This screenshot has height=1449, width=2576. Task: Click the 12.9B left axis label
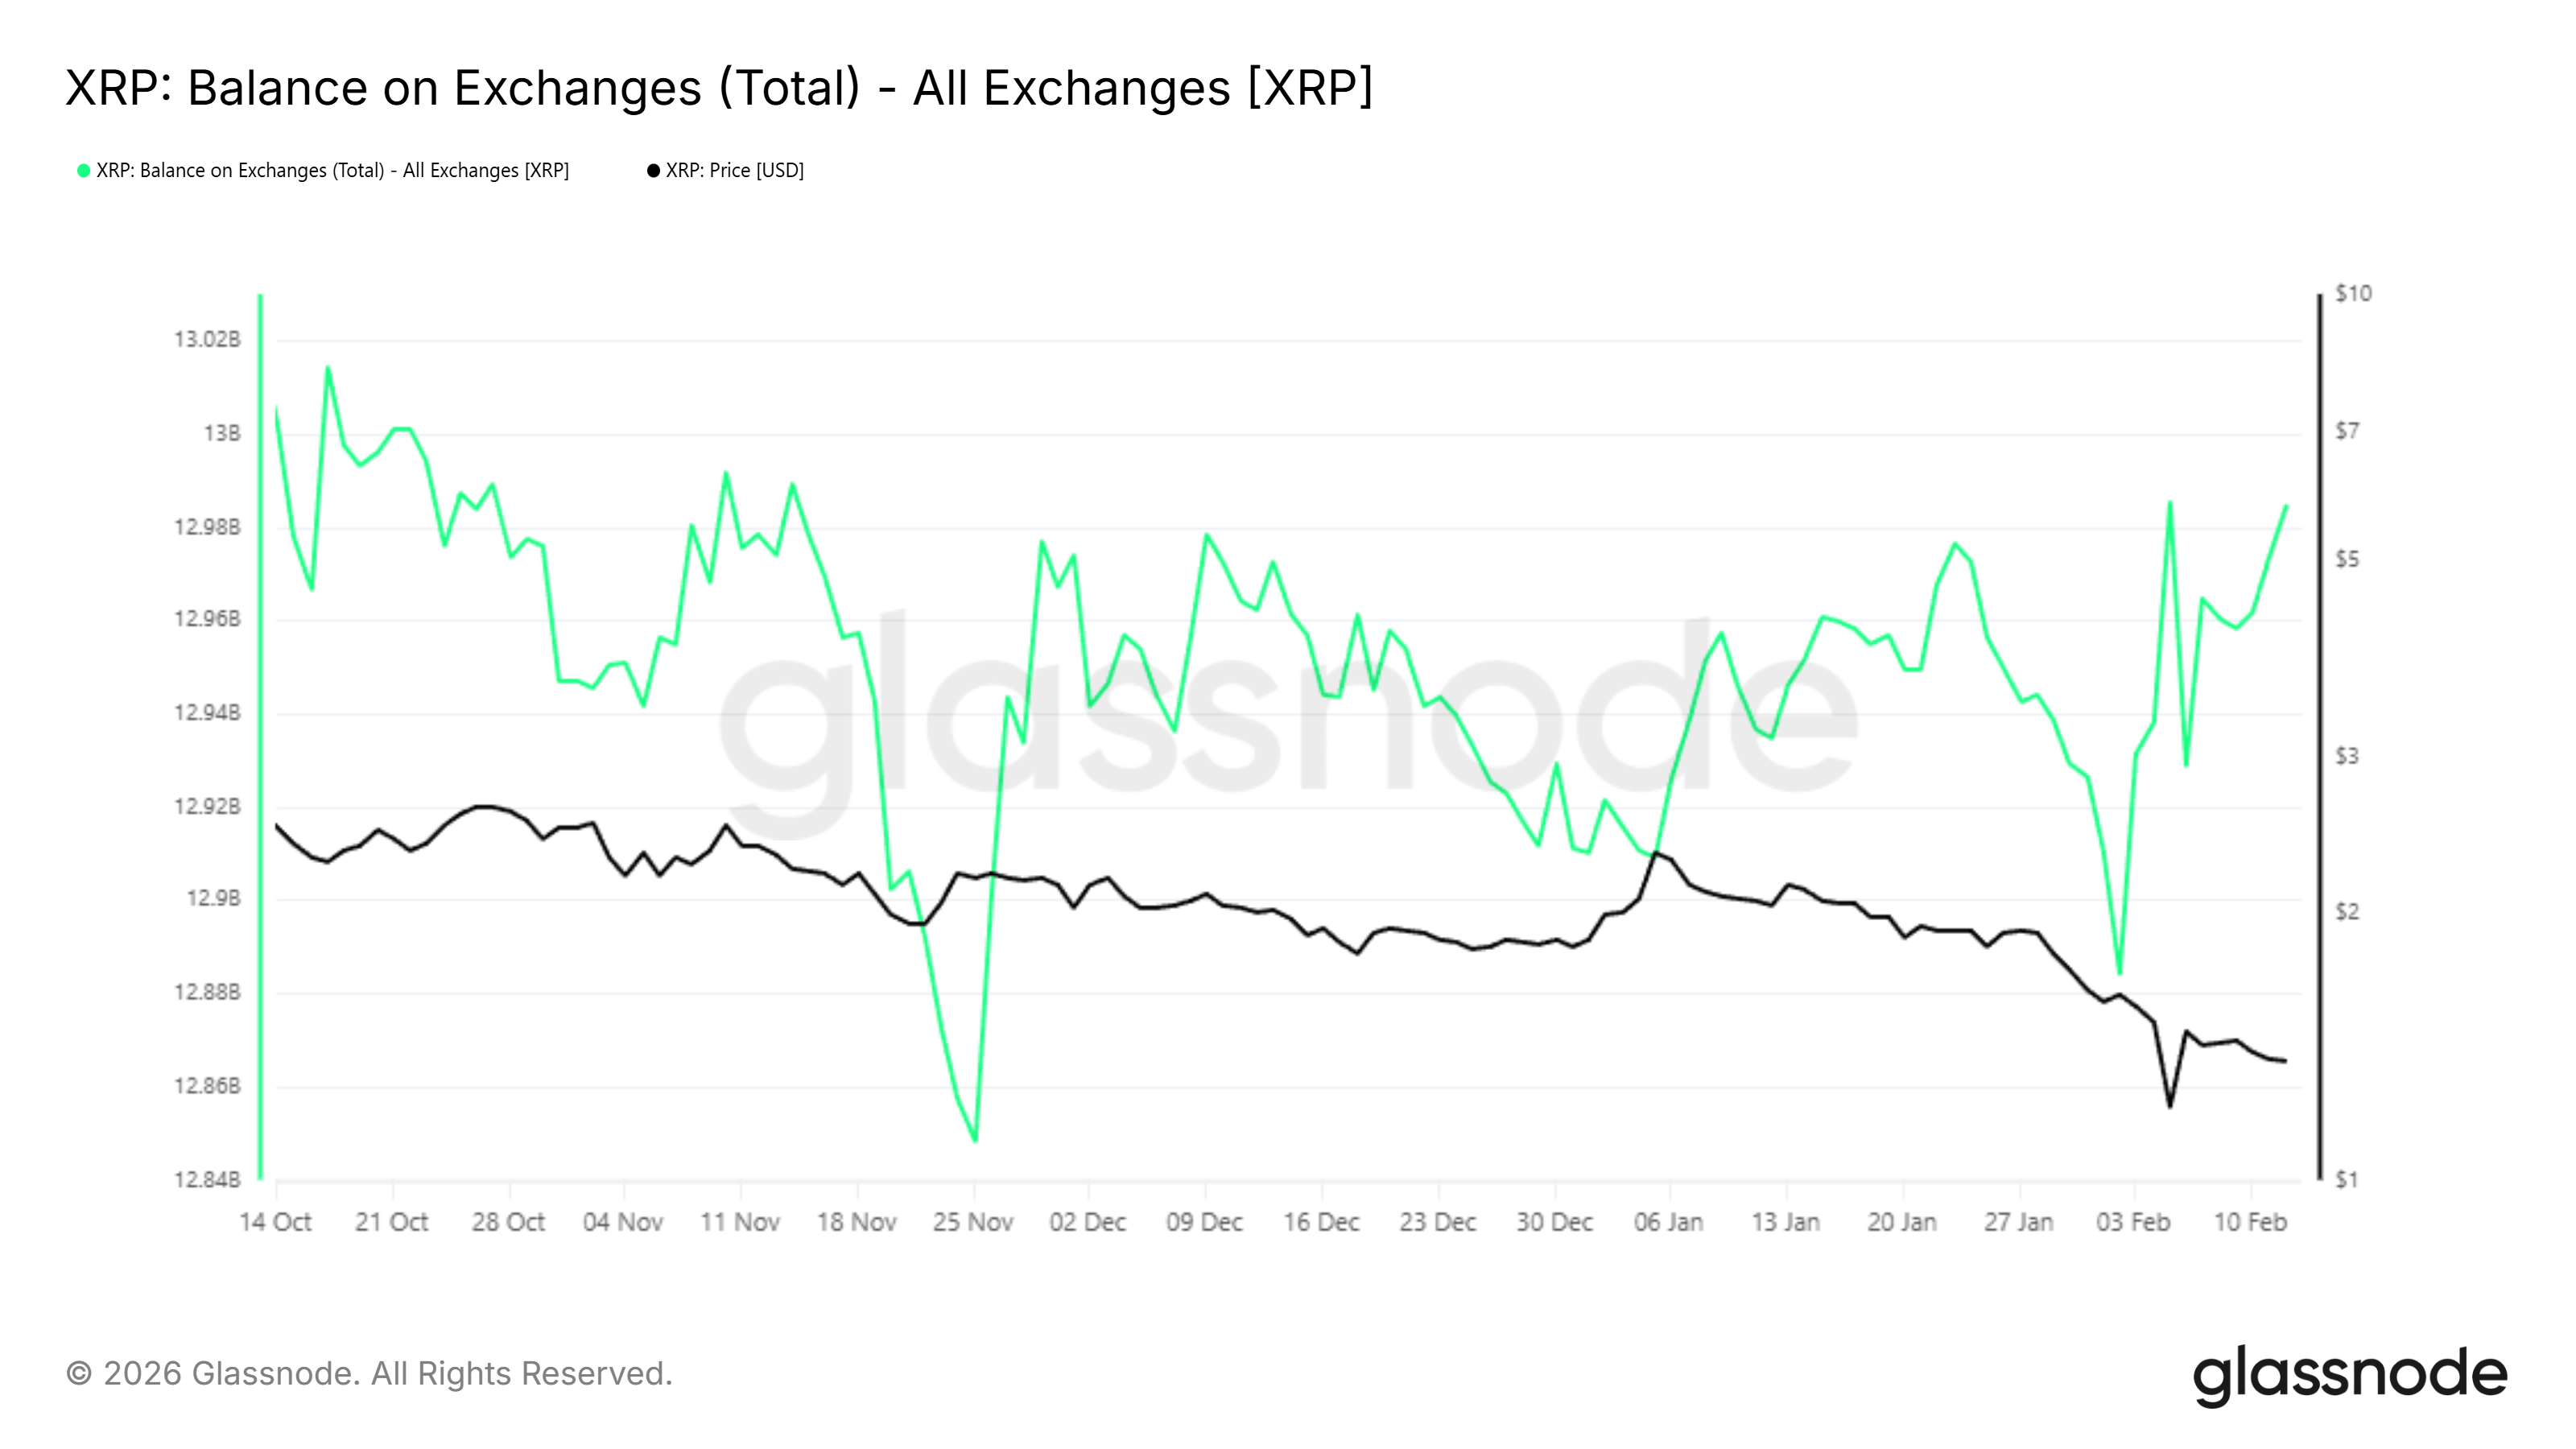[214, 899]
